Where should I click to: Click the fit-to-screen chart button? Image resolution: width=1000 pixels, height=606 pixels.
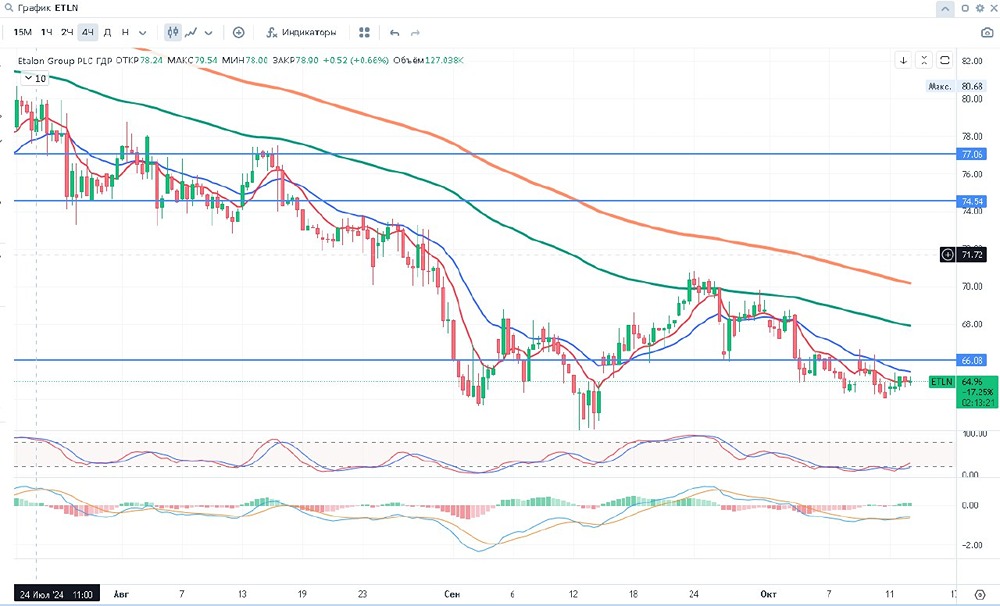[945, 60]
